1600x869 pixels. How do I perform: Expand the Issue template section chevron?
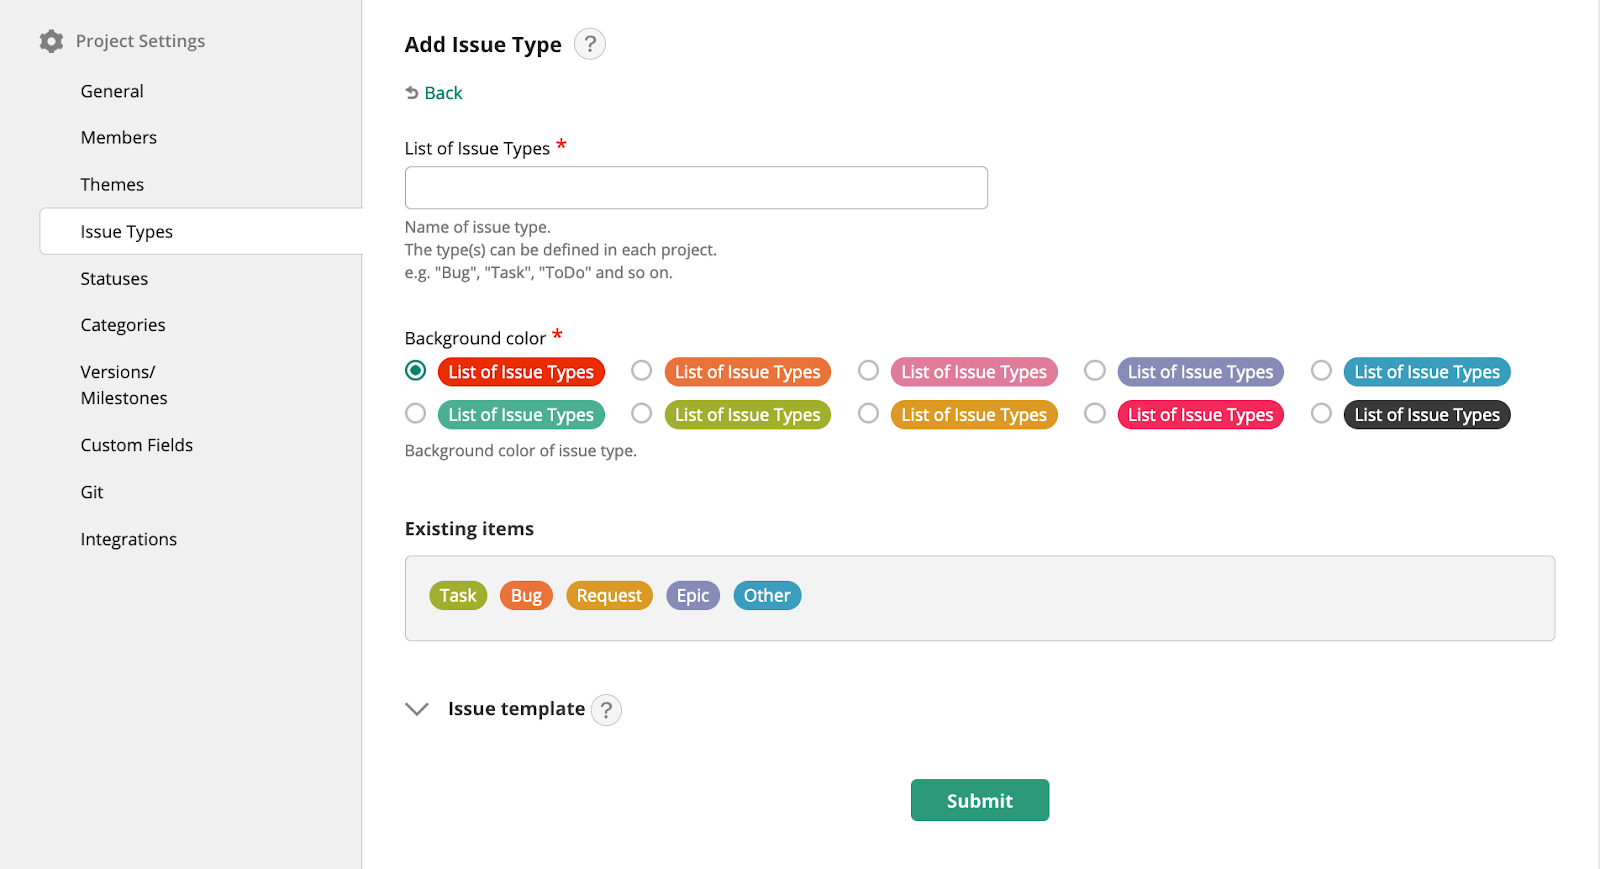pyautogui.click(x=417, y=709)
